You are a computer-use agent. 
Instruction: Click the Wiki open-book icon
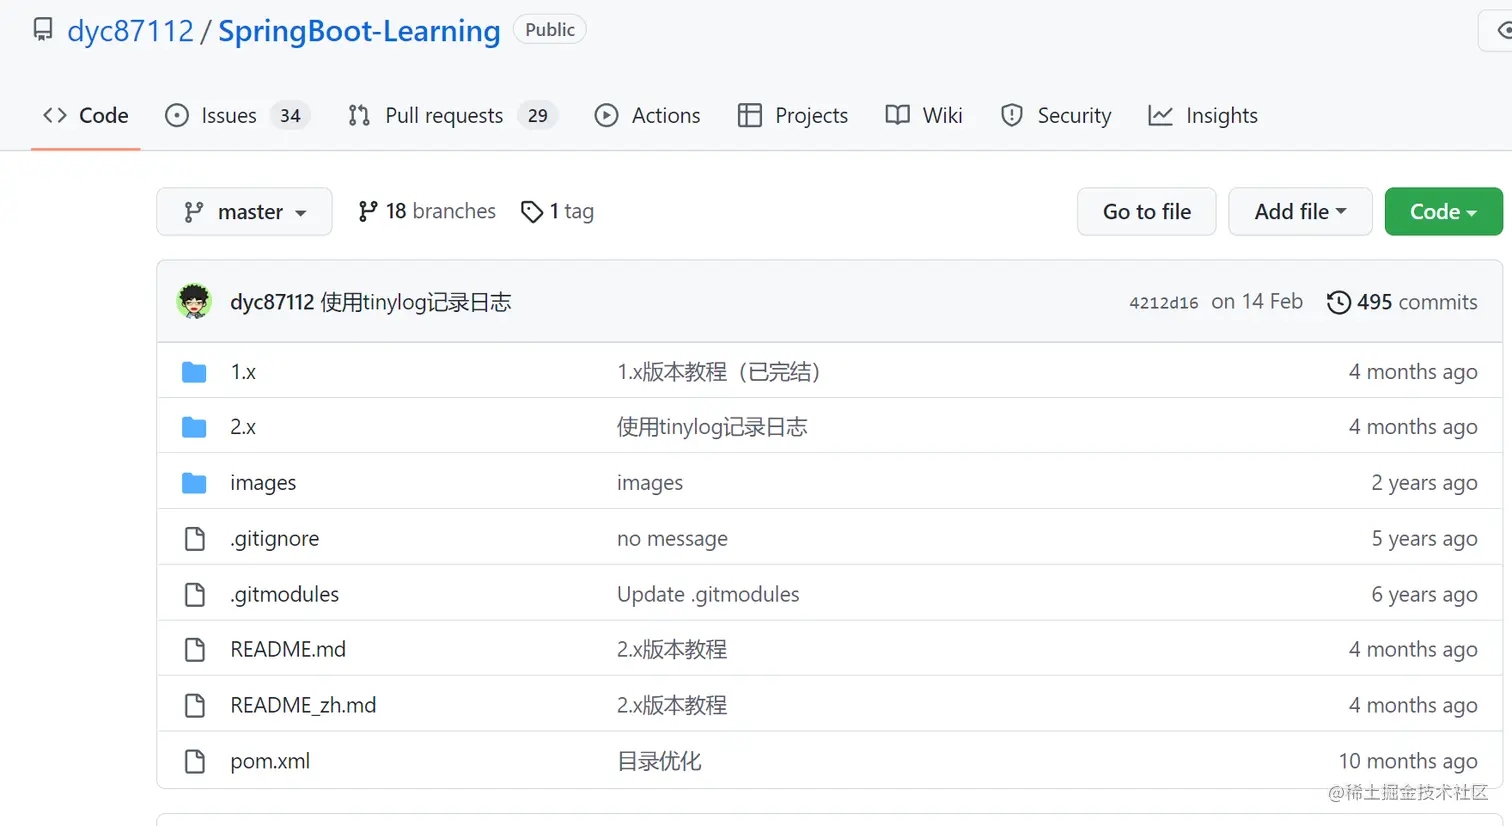(x=898, y=115)
